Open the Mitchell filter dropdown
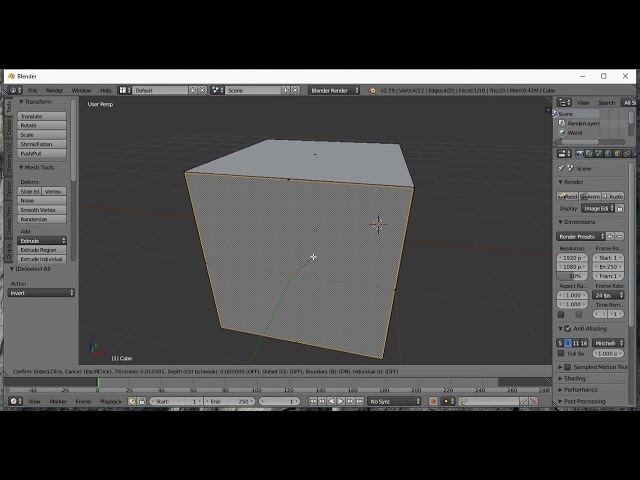 coord(608,343)
